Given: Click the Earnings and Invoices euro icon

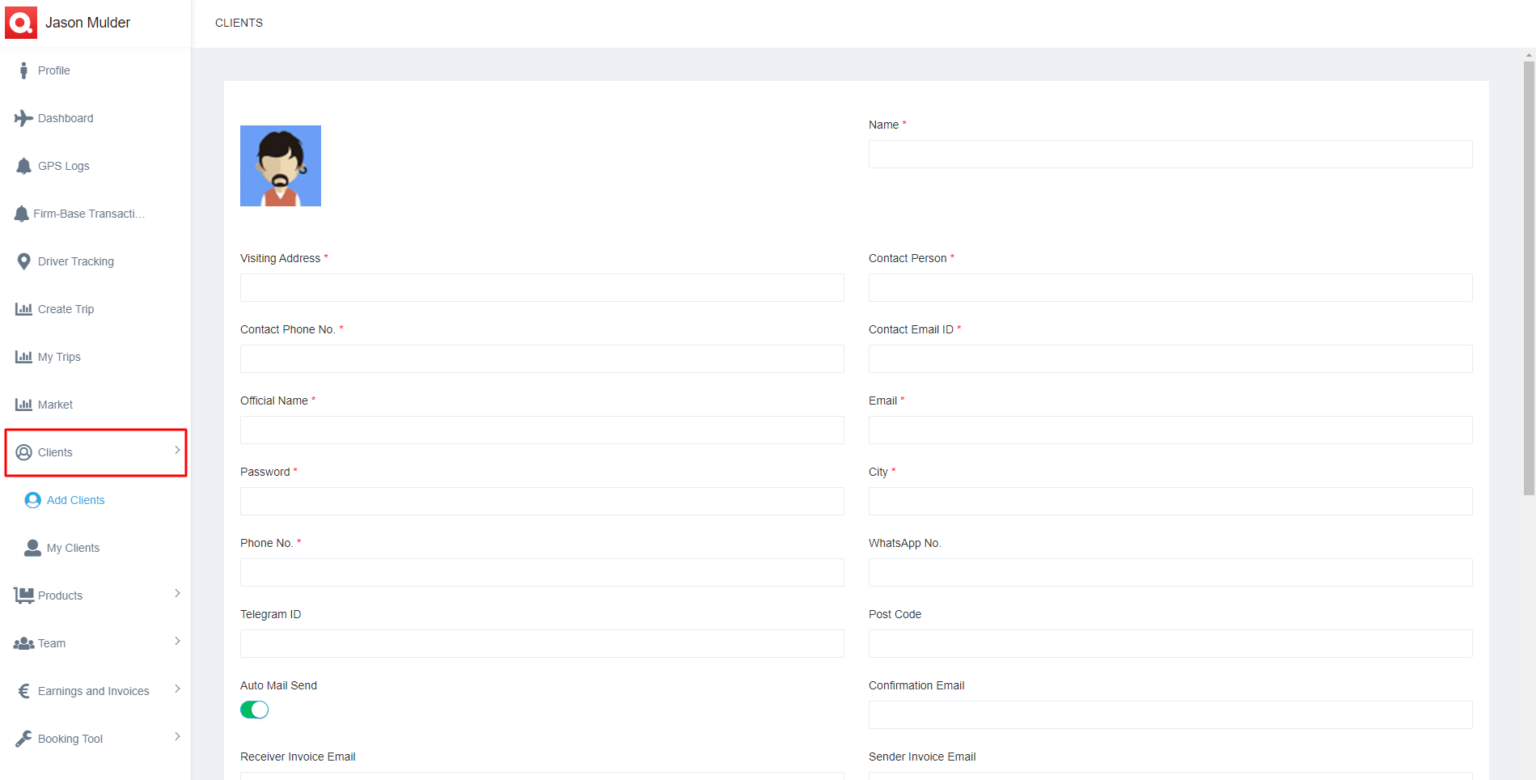Looking at the screenshot, I should pyautogui.click(x=22, y=690).
